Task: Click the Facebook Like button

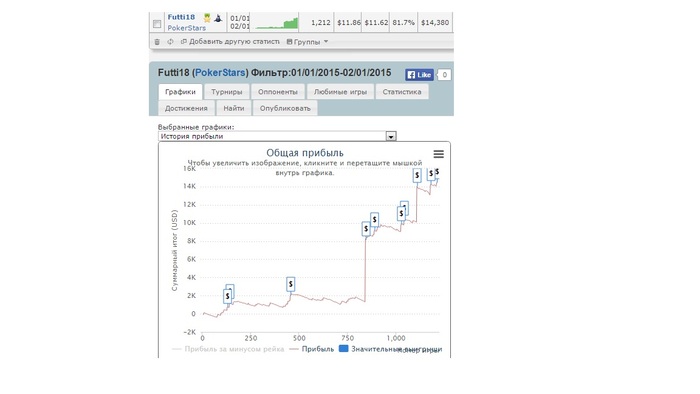Action: [x=419, y=75]
